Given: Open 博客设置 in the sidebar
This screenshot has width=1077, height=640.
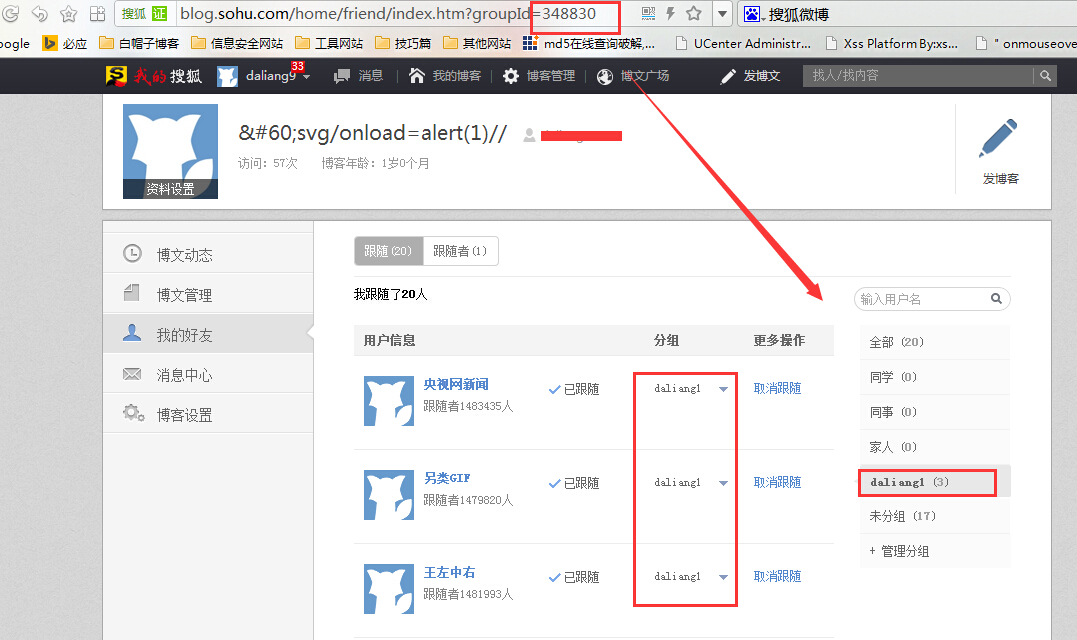Looking at the screenshot, I should [x=208, y=414].
